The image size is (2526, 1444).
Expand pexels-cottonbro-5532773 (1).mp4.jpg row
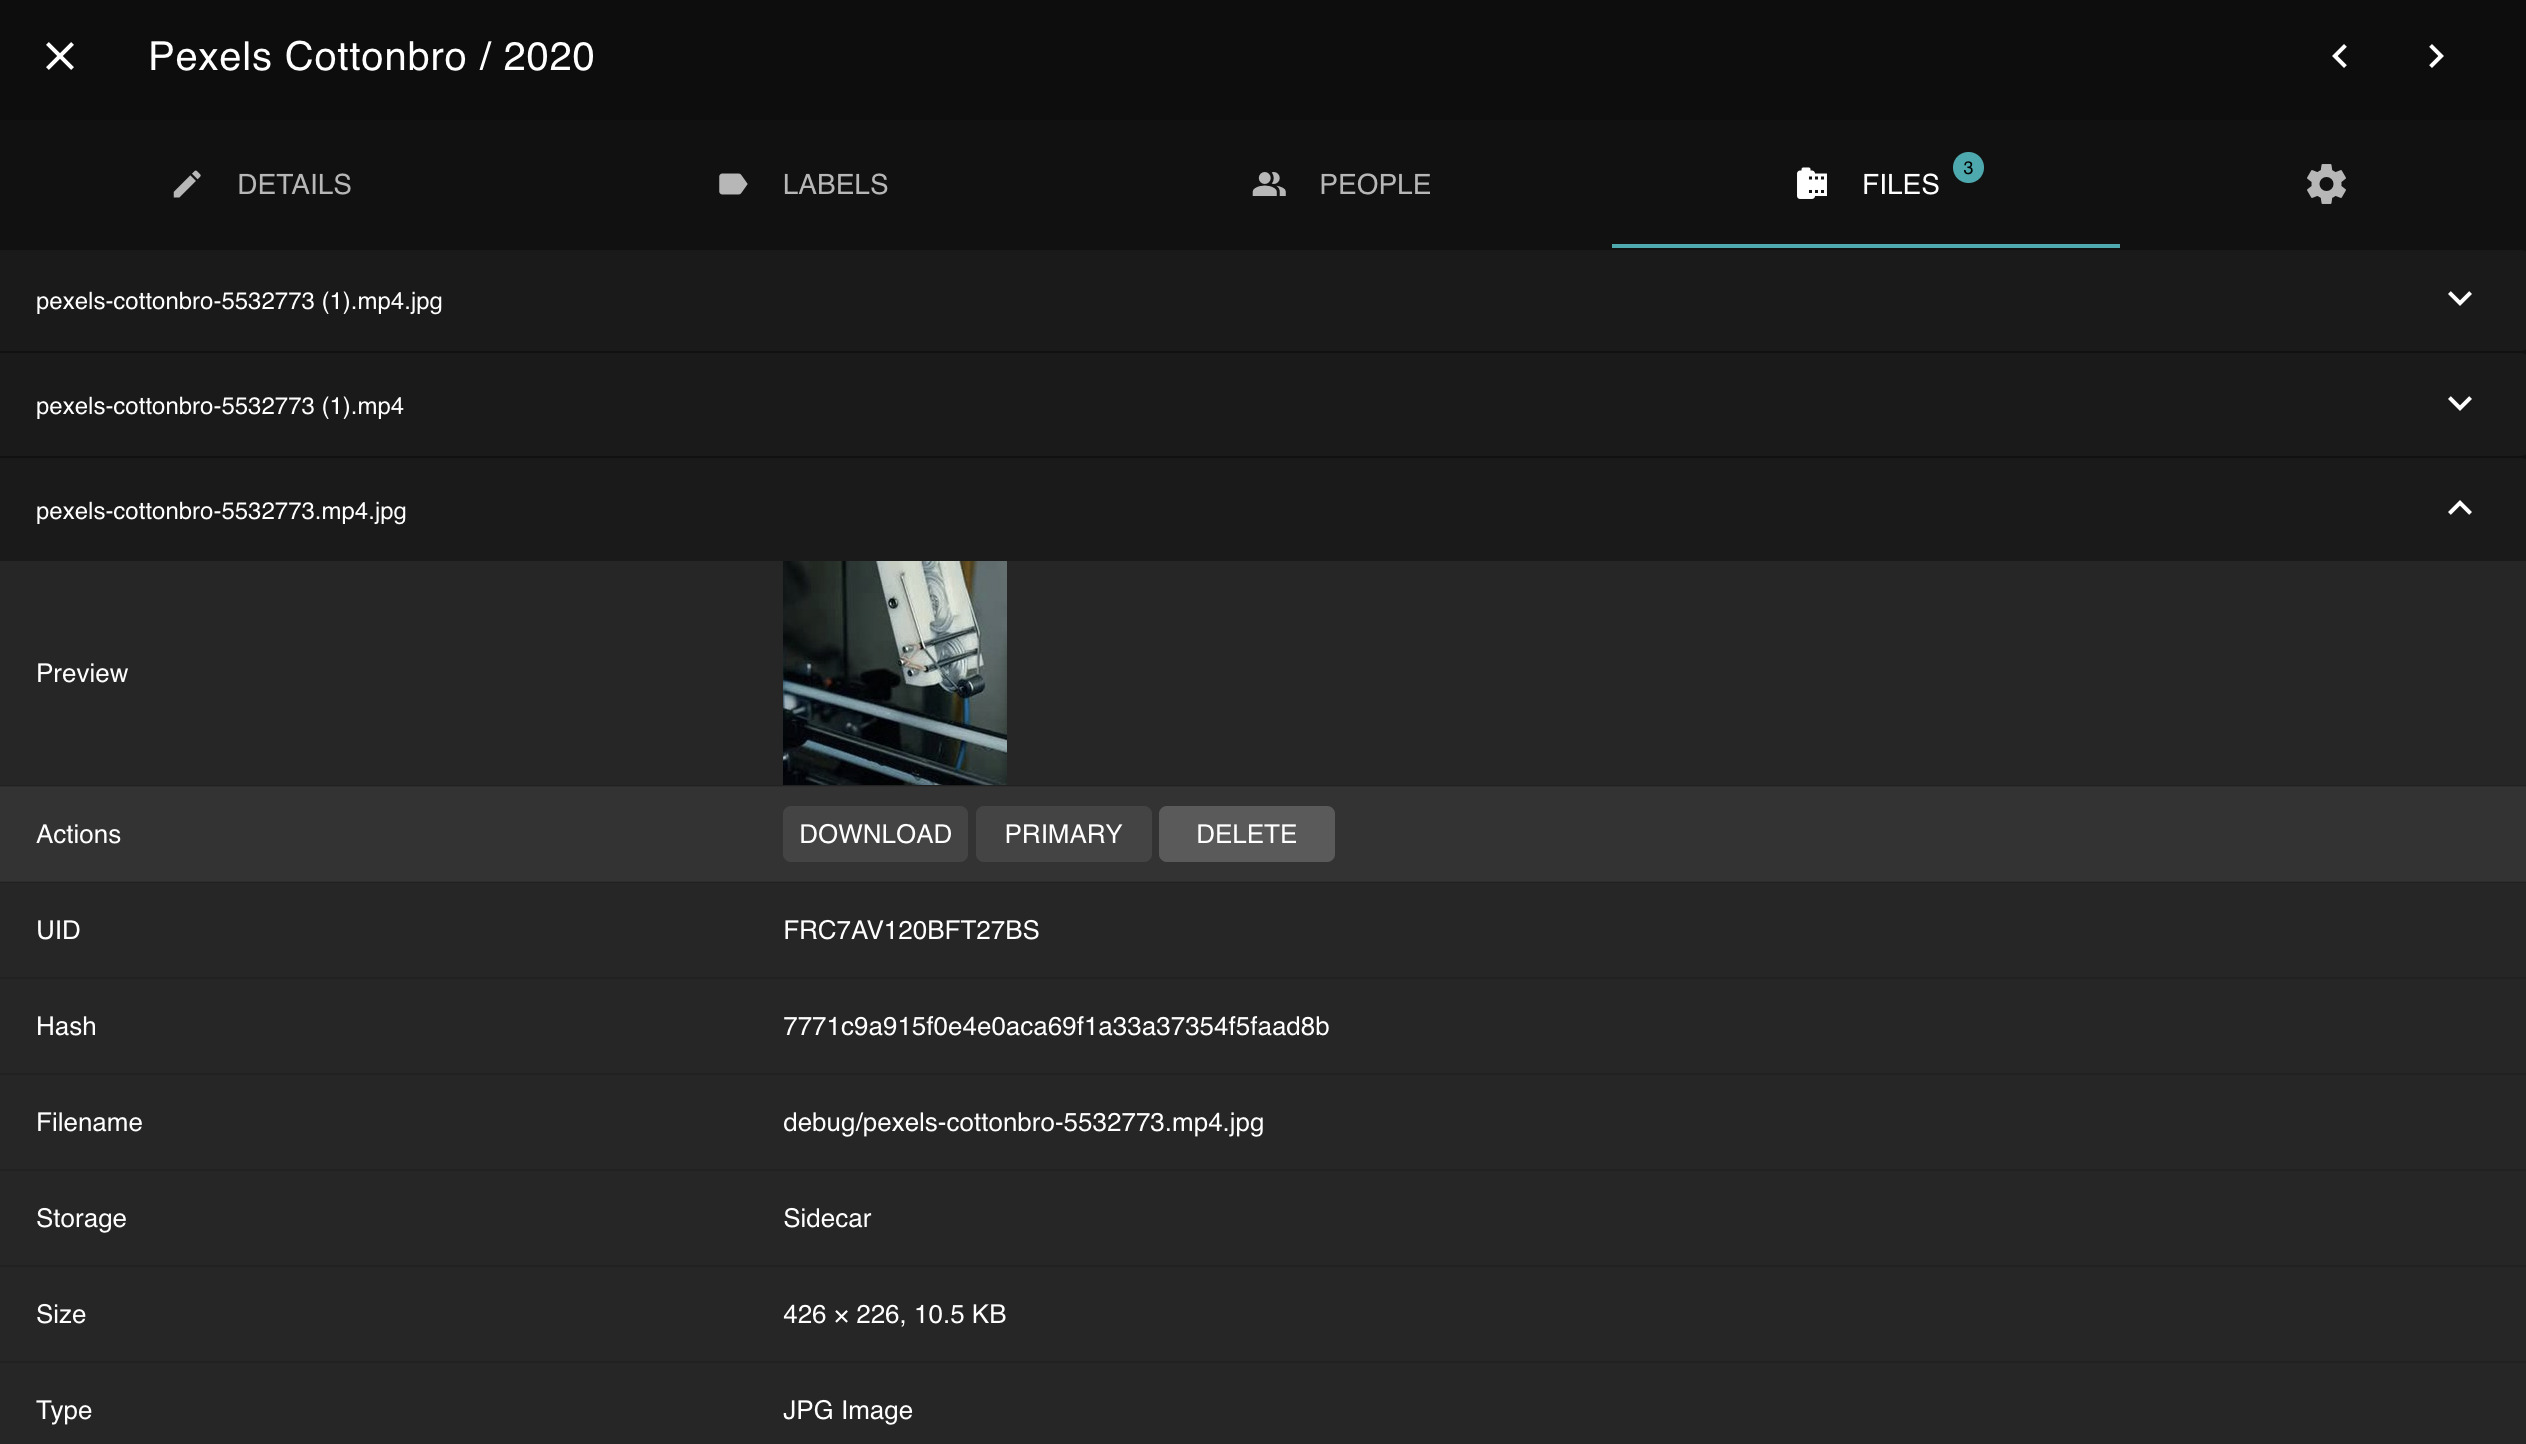(2459, 297)
